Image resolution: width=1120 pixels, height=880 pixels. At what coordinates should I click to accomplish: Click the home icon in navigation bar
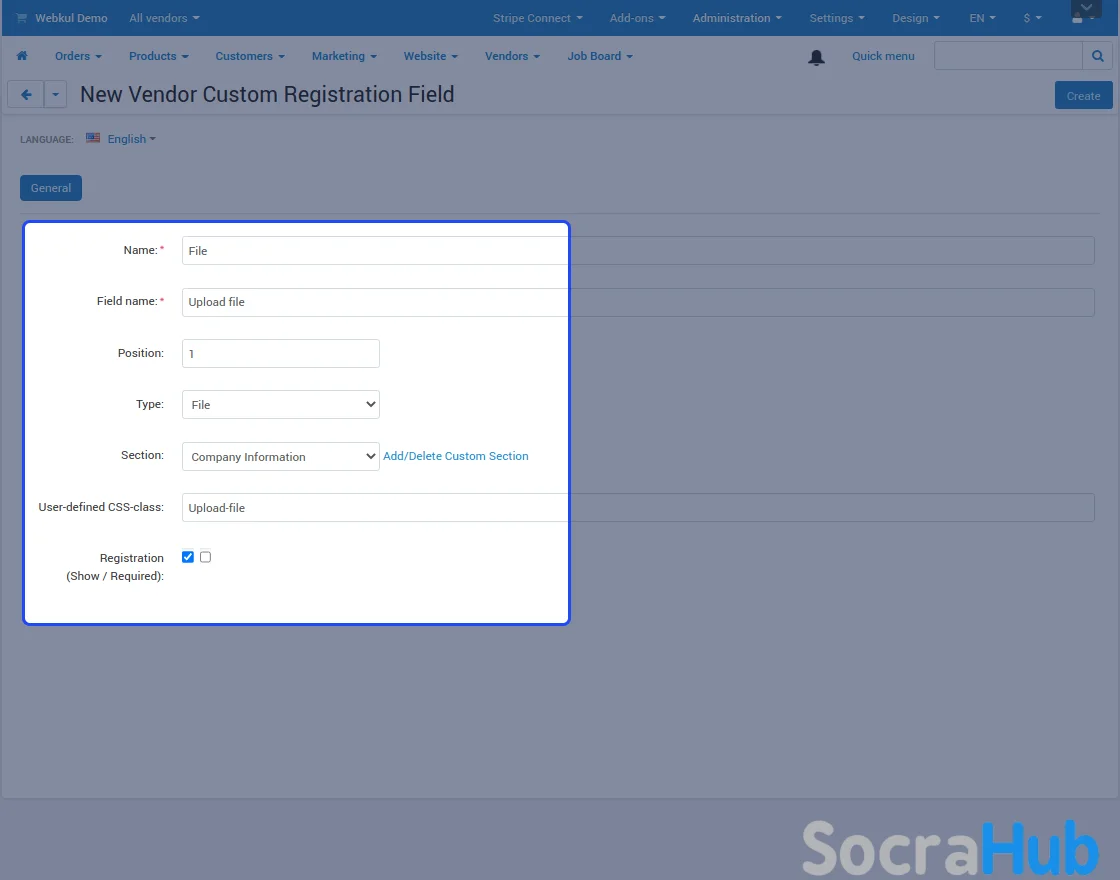click(22, 56)
